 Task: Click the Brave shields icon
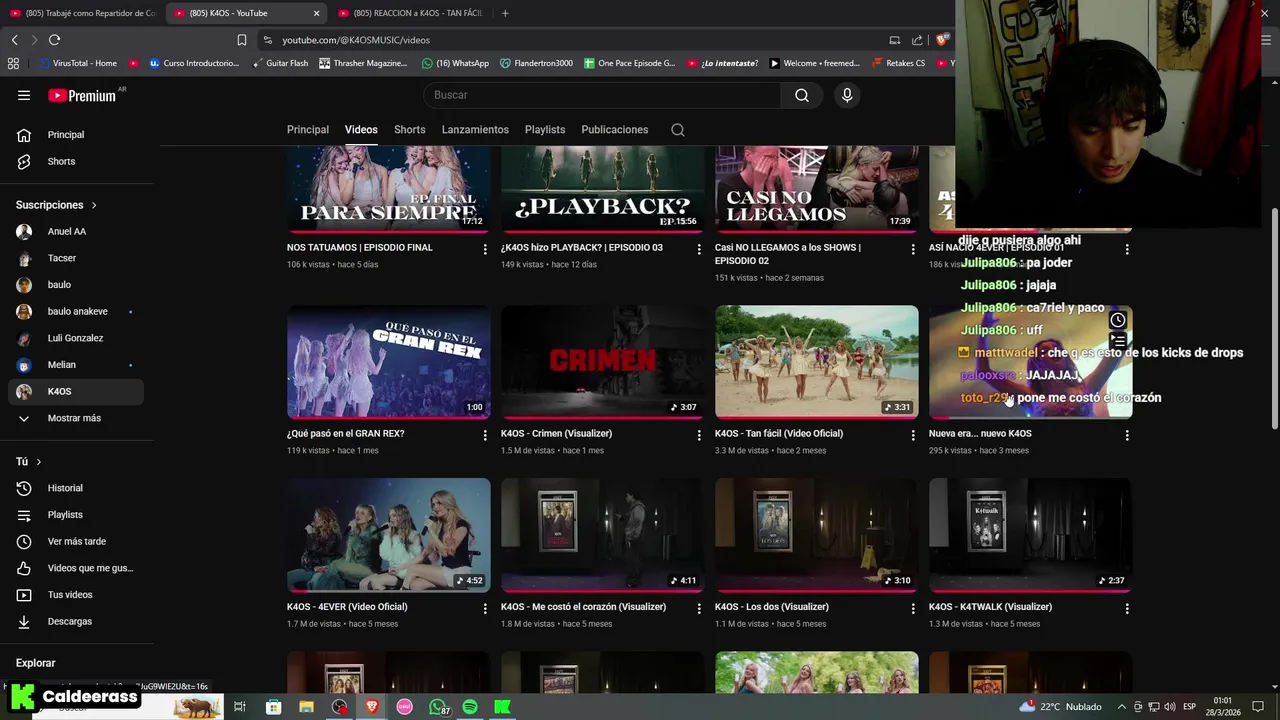942,40
